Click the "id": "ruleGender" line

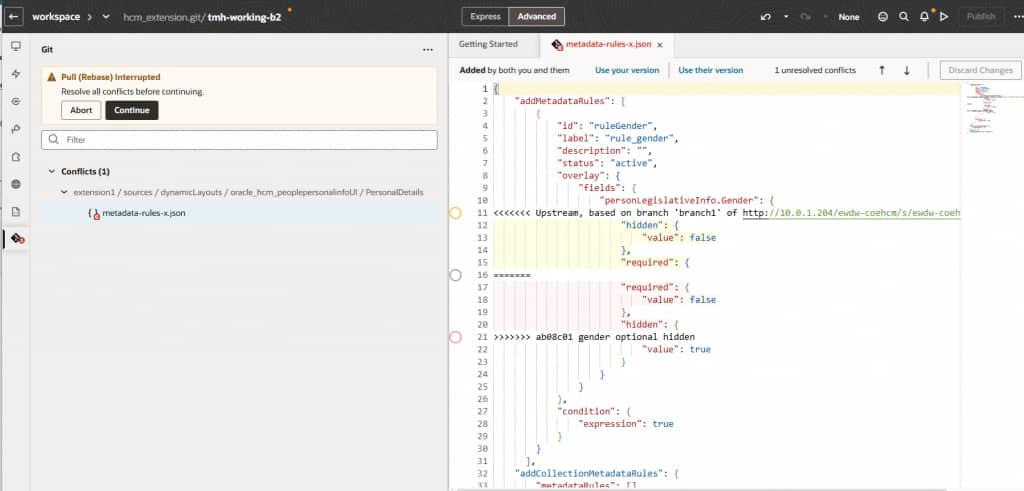pyautogui.click(x=606, y=126)
